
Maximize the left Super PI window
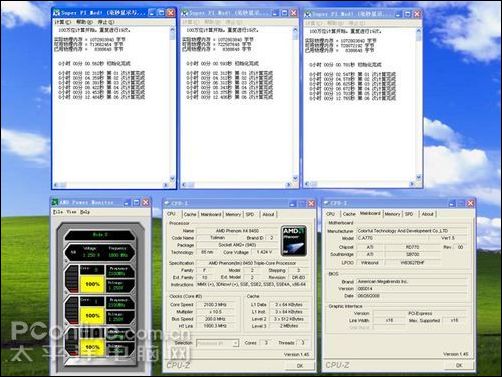tap(161, 13)
